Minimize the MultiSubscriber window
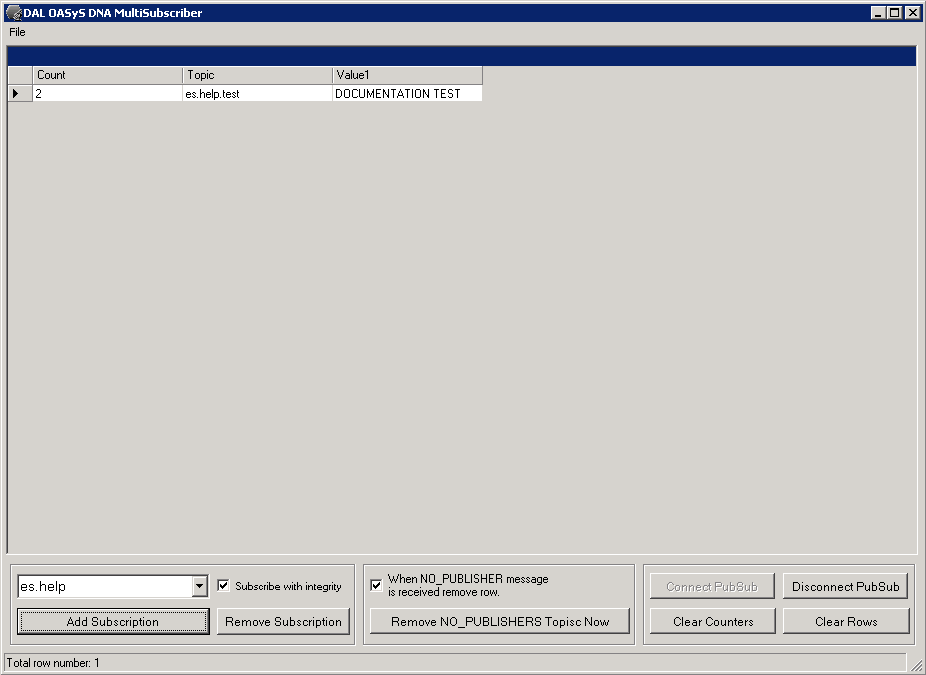Viewport: 926px width, 675px height. [x=878, y=13]
